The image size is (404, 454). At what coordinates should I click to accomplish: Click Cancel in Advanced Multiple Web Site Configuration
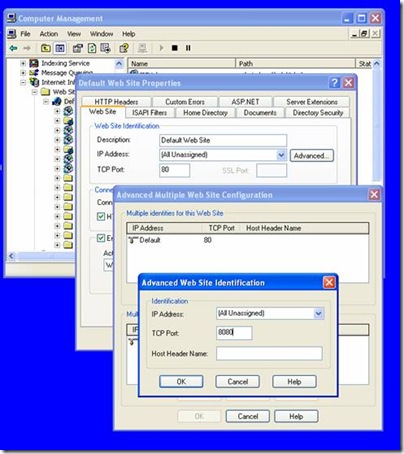point(248,416)
